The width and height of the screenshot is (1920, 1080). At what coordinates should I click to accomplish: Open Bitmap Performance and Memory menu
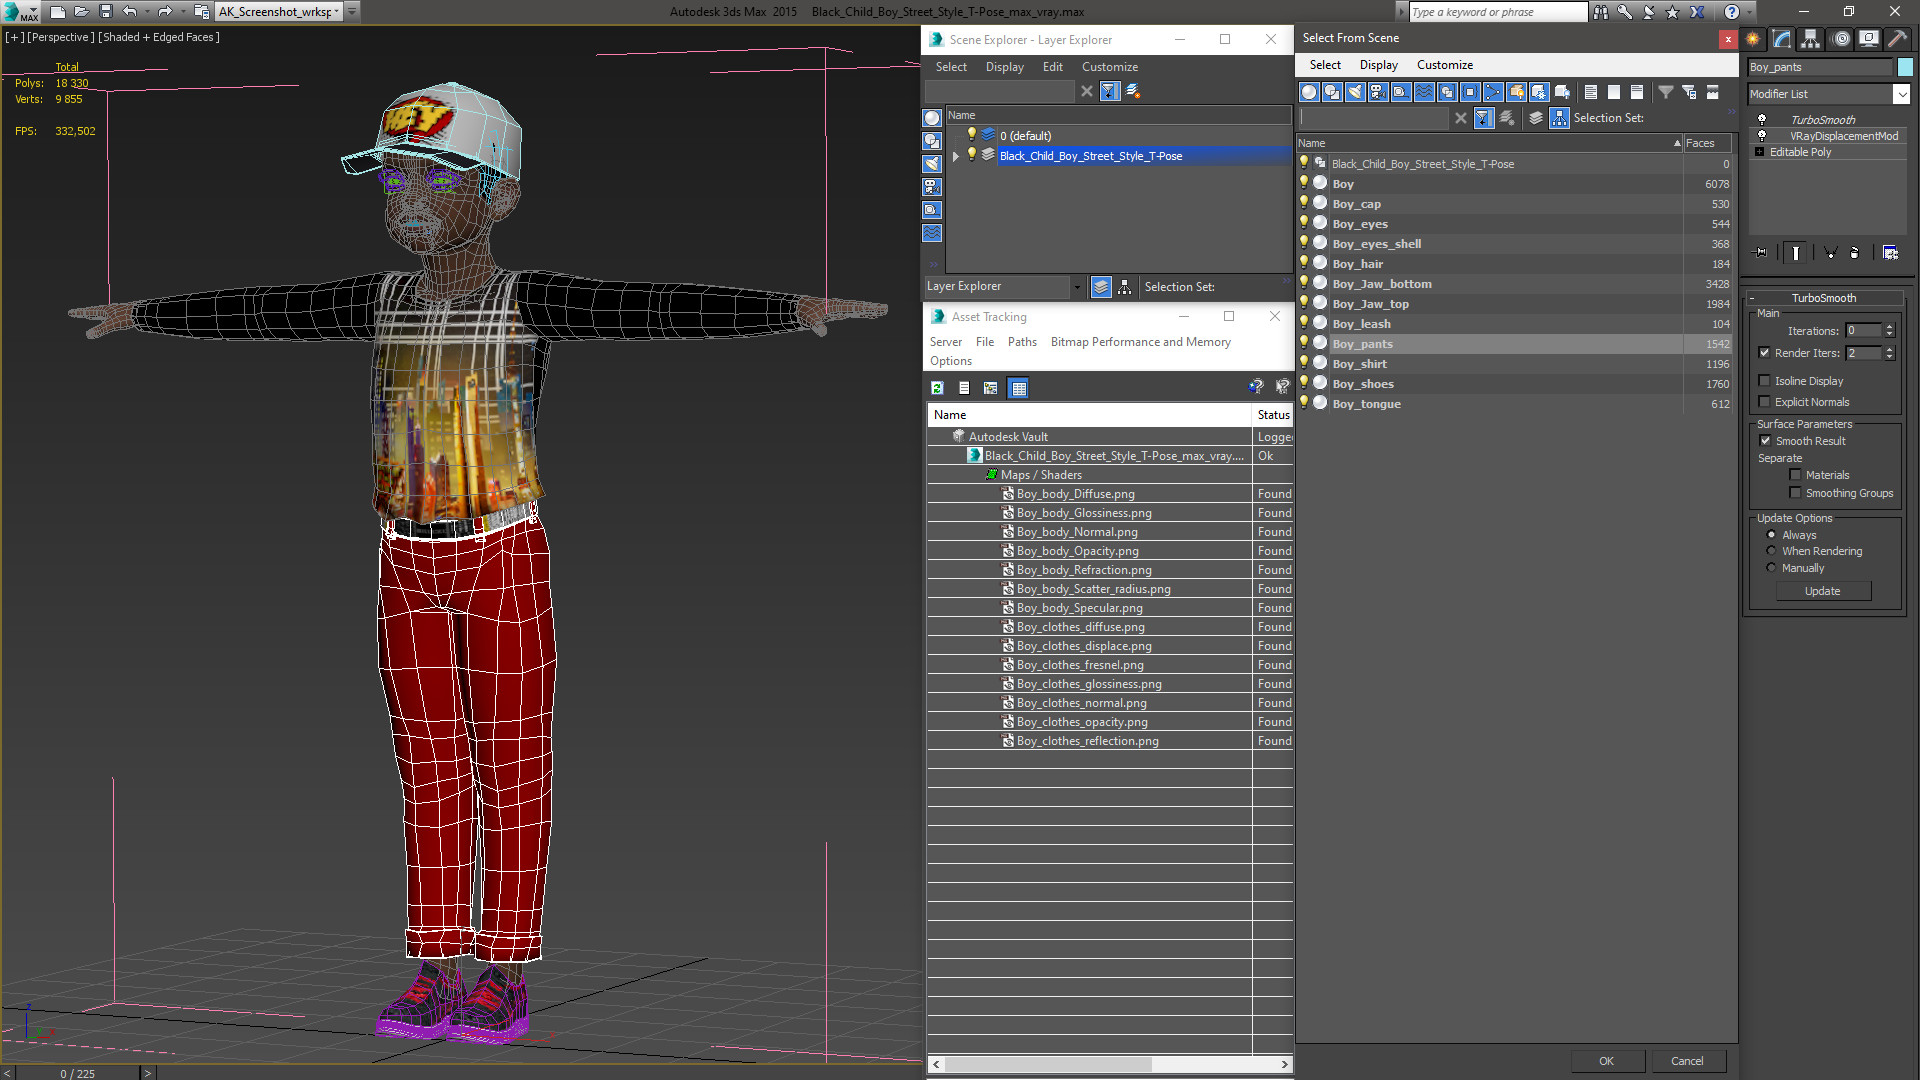coord(1140,342)
